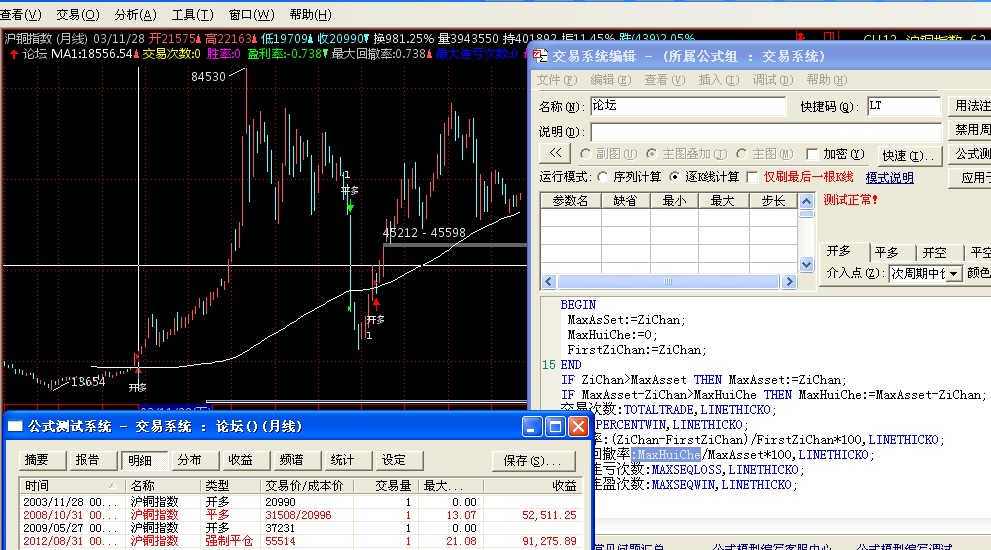
Task: Click the 保存 button in test window
Action: pyautogui.click(x=532, y=460)
